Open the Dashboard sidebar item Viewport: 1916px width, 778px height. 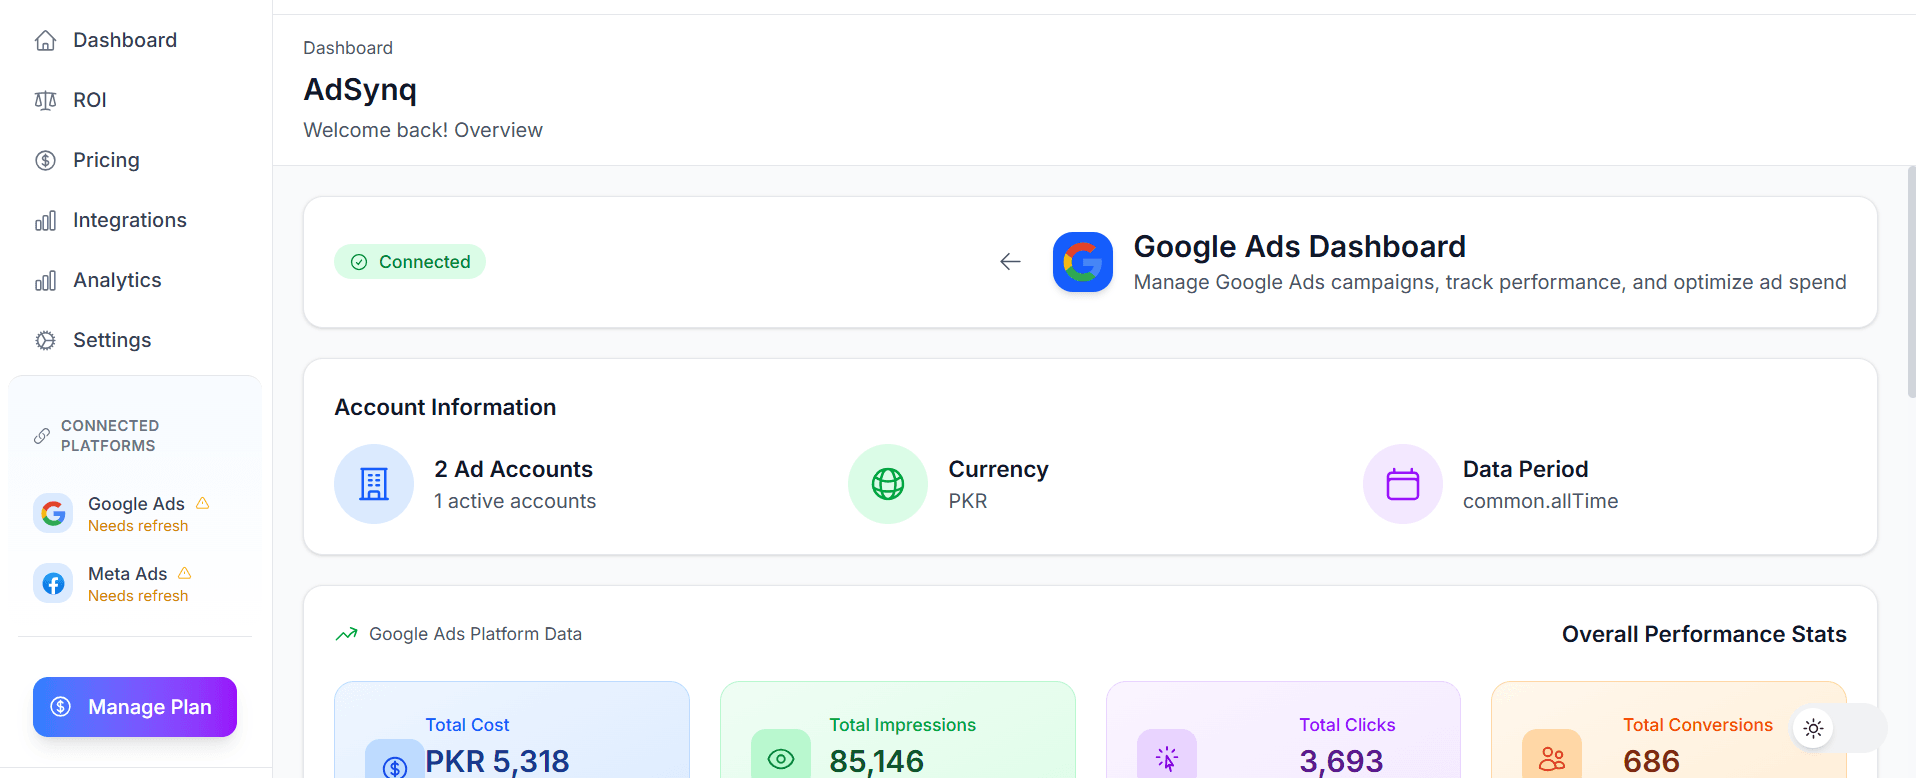(135, 40)
